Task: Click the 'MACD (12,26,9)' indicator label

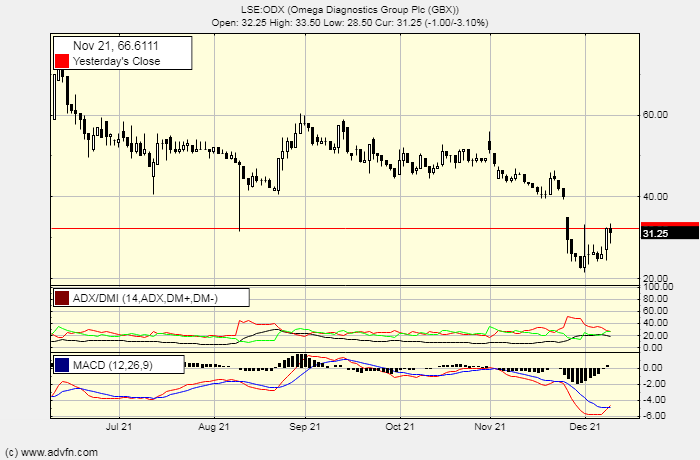Action: click(x=112, y=365)
